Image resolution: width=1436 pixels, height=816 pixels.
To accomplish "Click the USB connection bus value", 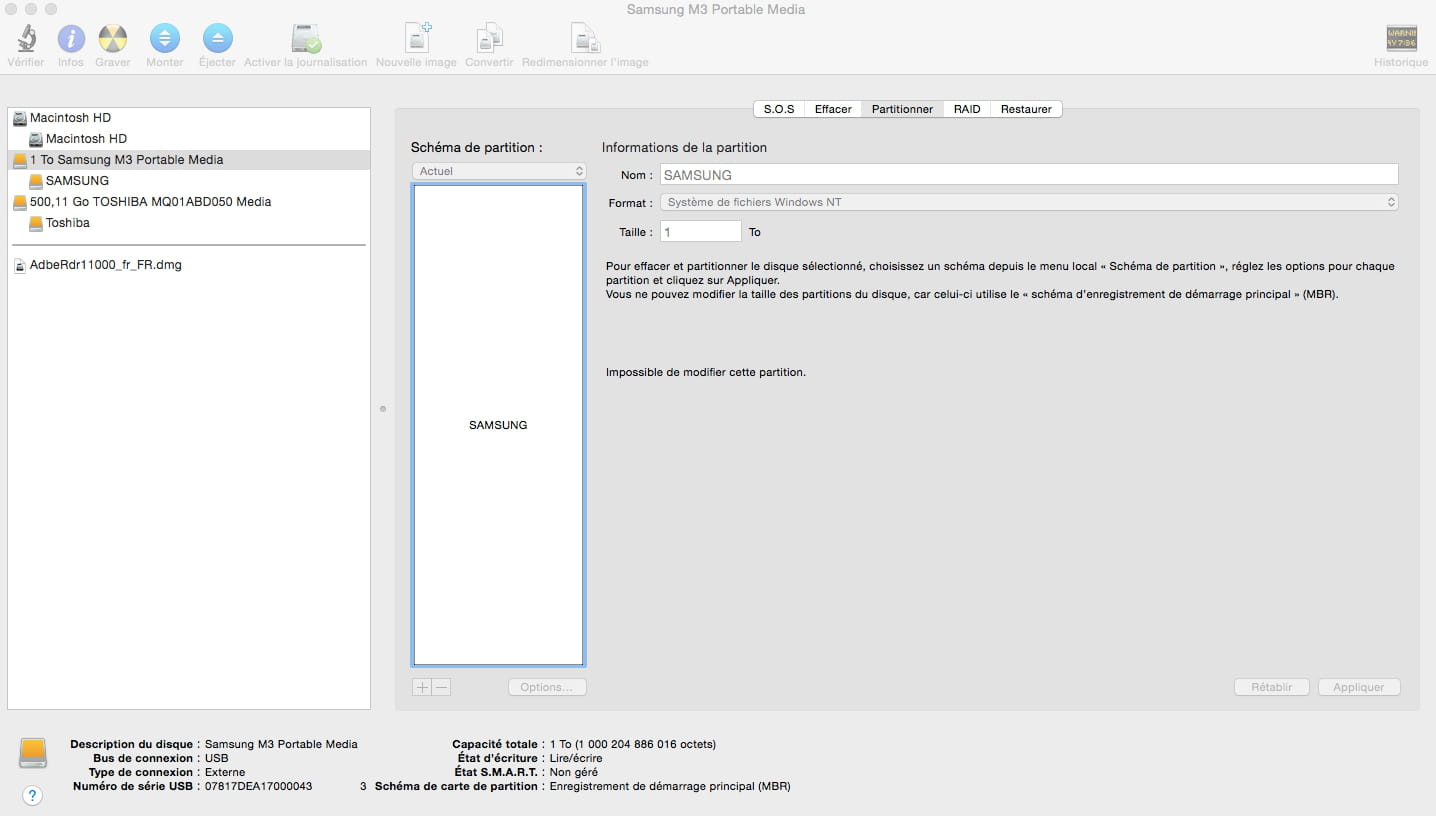I will pos(216,758).
